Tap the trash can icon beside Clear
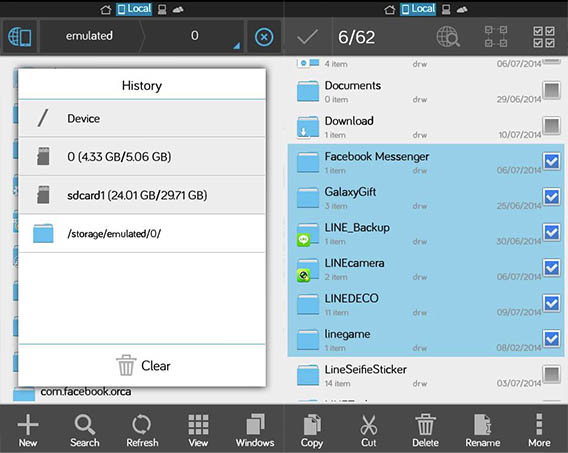Viewport: 568px width, 453px height. pos(126,365)
